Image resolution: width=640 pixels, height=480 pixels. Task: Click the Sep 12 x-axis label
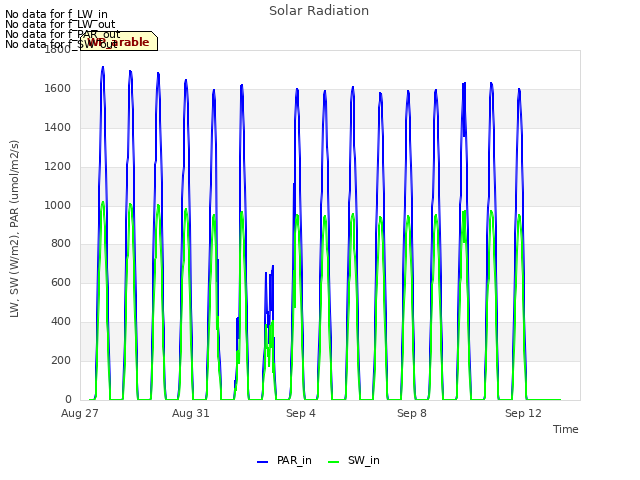point(523,413)
